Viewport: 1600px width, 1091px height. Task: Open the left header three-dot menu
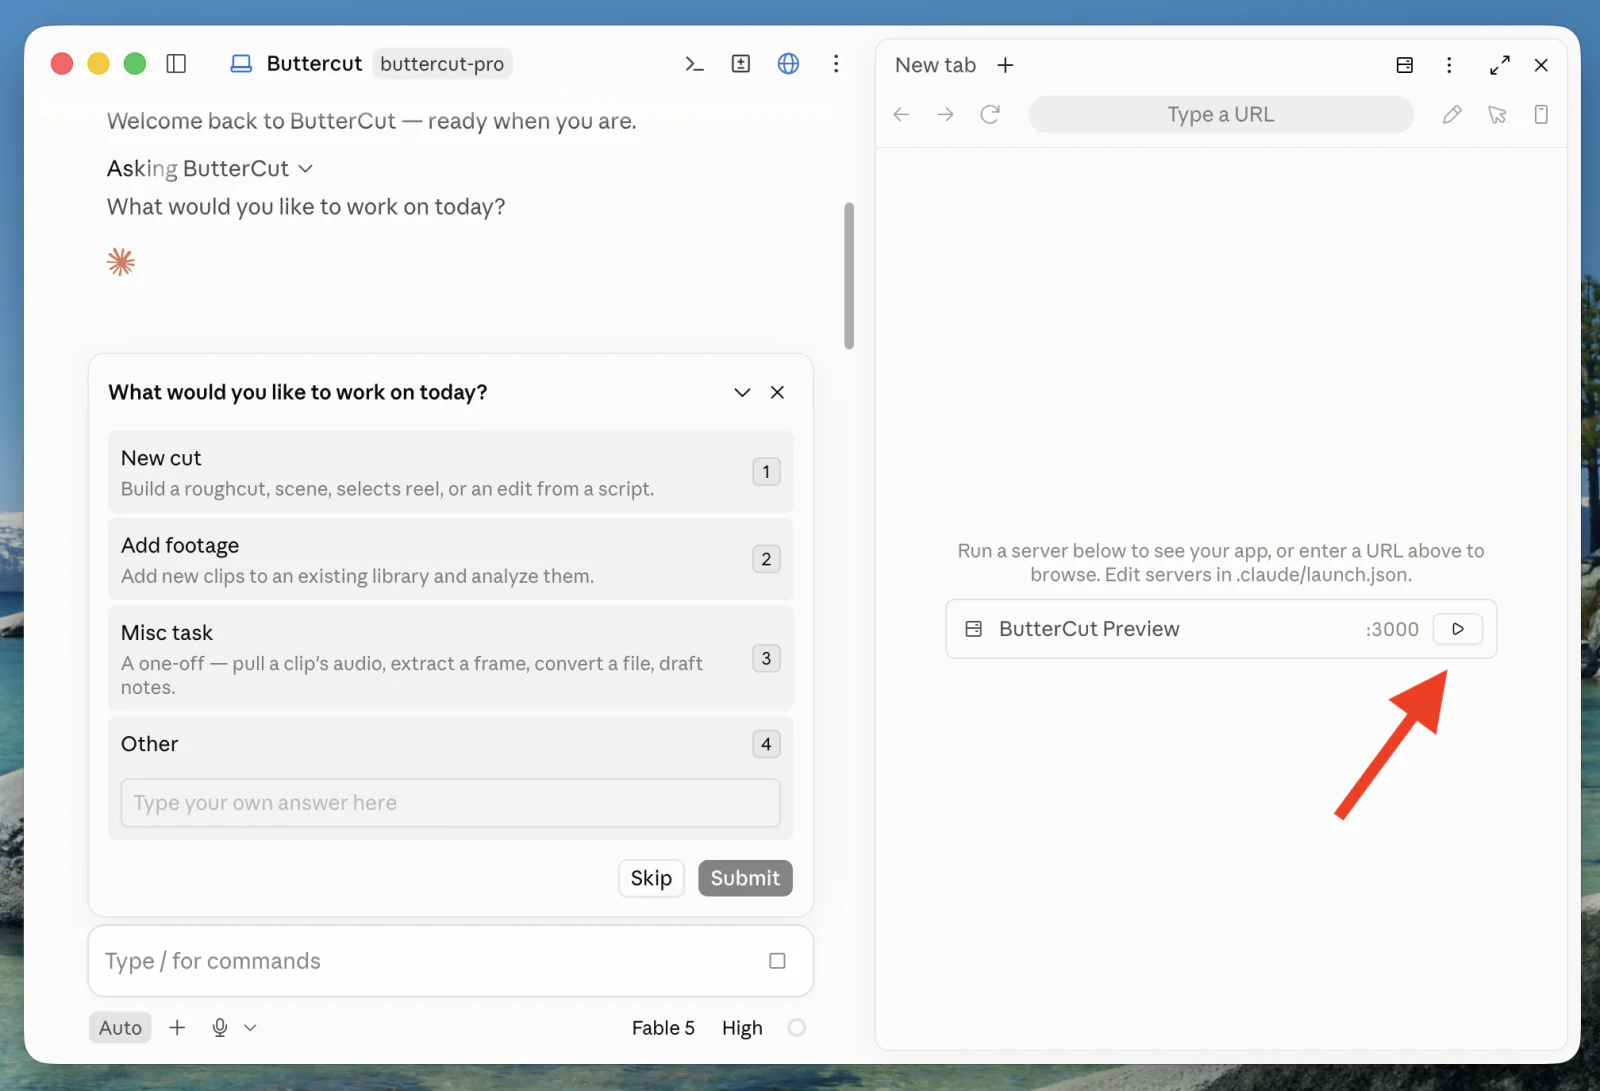(x=836, y=64)
